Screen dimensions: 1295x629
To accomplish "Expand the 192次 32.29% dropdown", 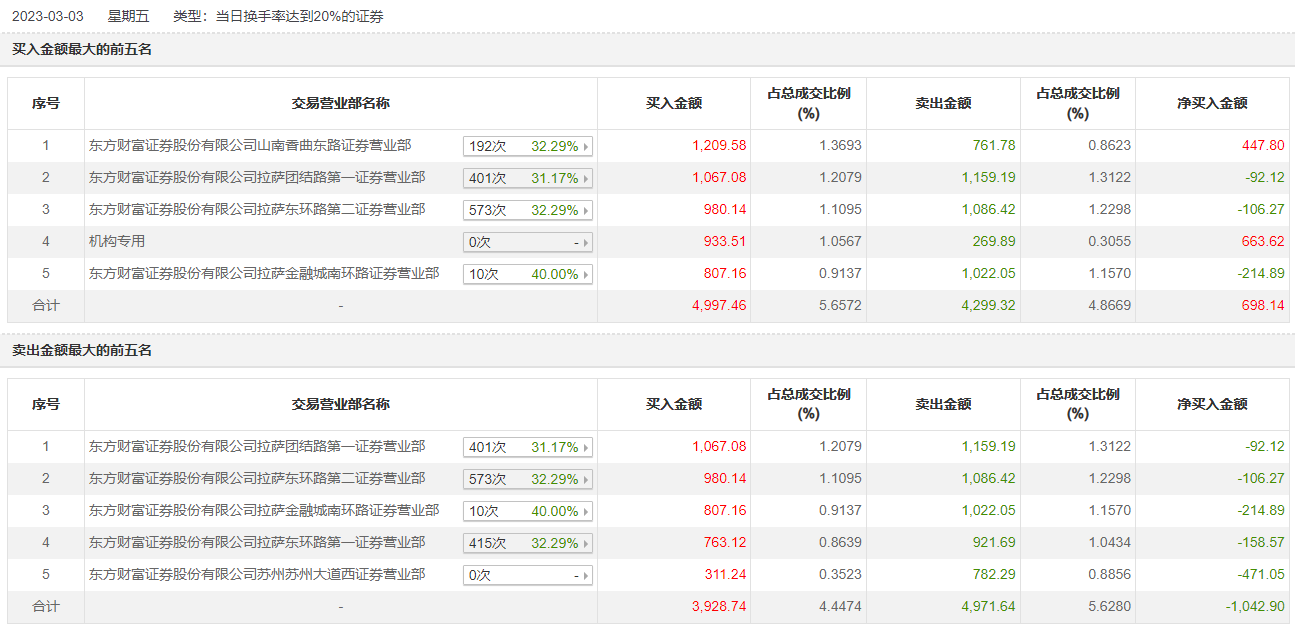I will (528, 146).
